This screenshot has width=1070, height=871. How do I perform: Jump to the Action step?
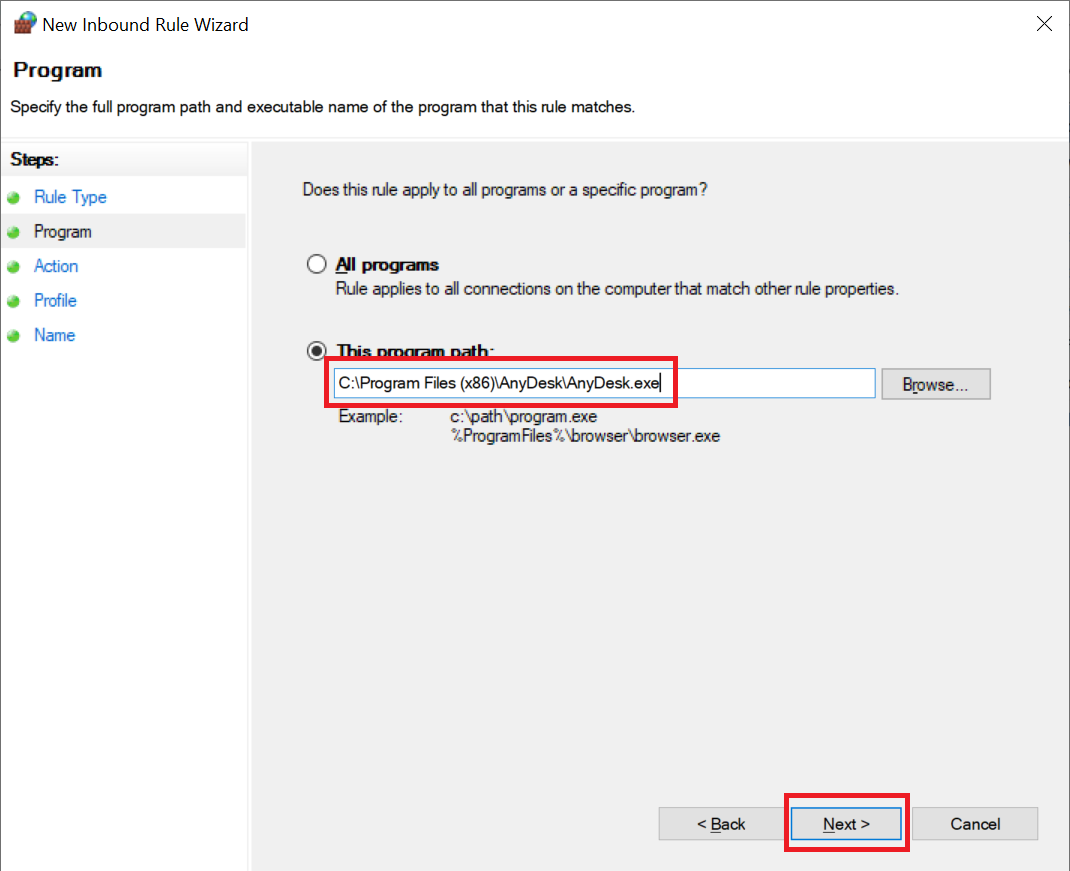(x=56, y=266)
